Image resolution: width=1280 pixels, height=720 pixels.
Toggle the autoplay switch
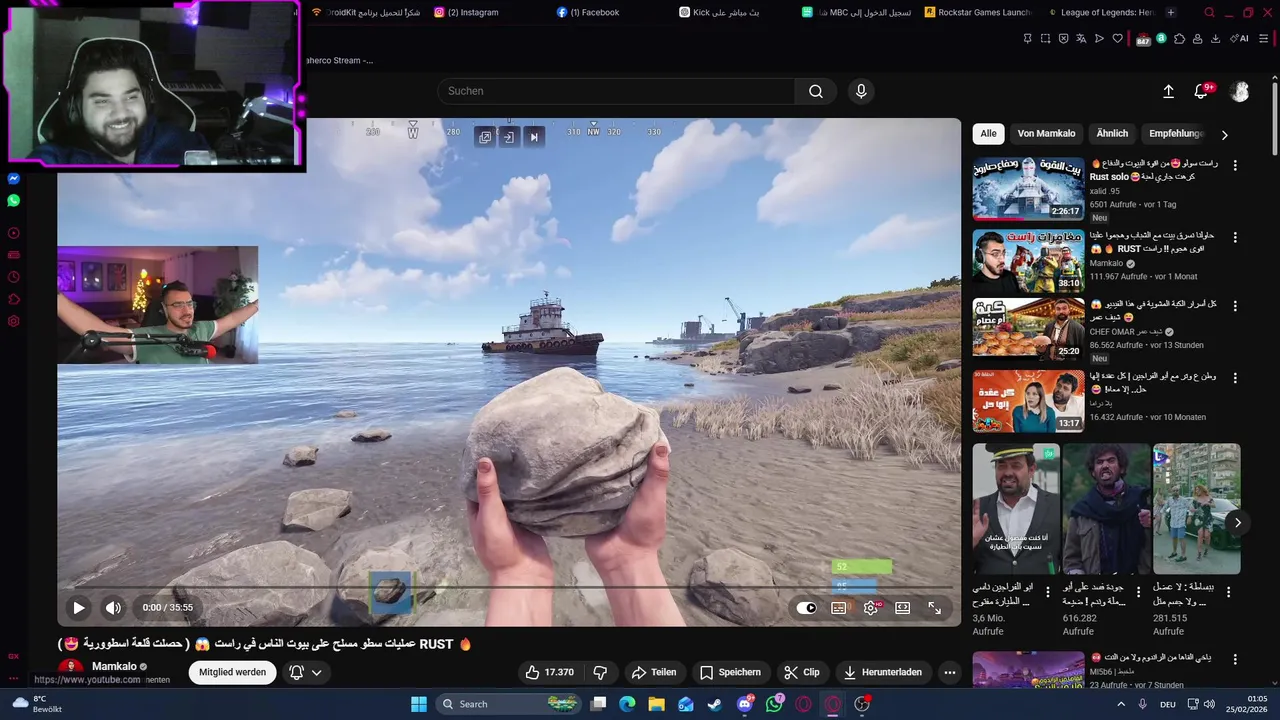click(x=806, y=607)
